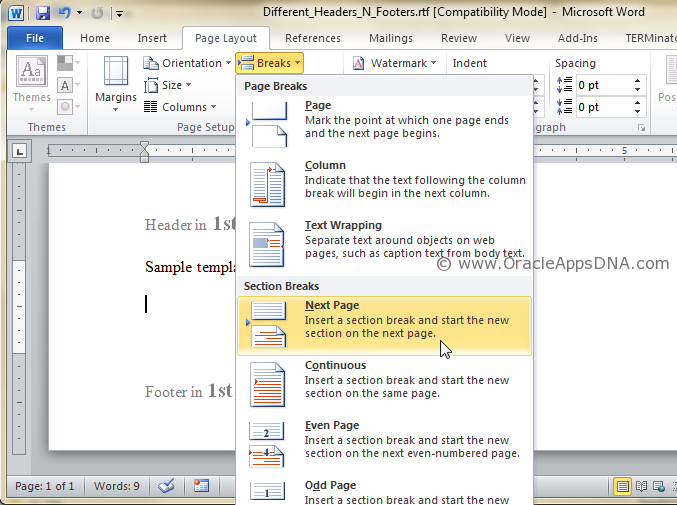Click the Header in 1st text
Screen dimensions: 677x505
point(190,224)
